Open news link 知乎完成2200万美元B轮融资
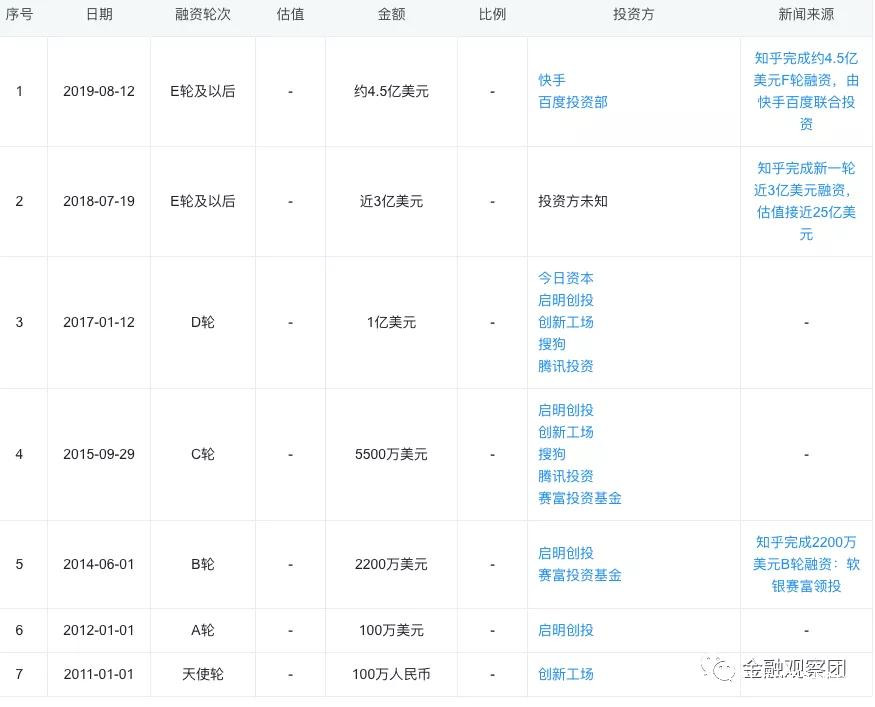The height and width of the screenshot is (707, 875). [806, 564]
